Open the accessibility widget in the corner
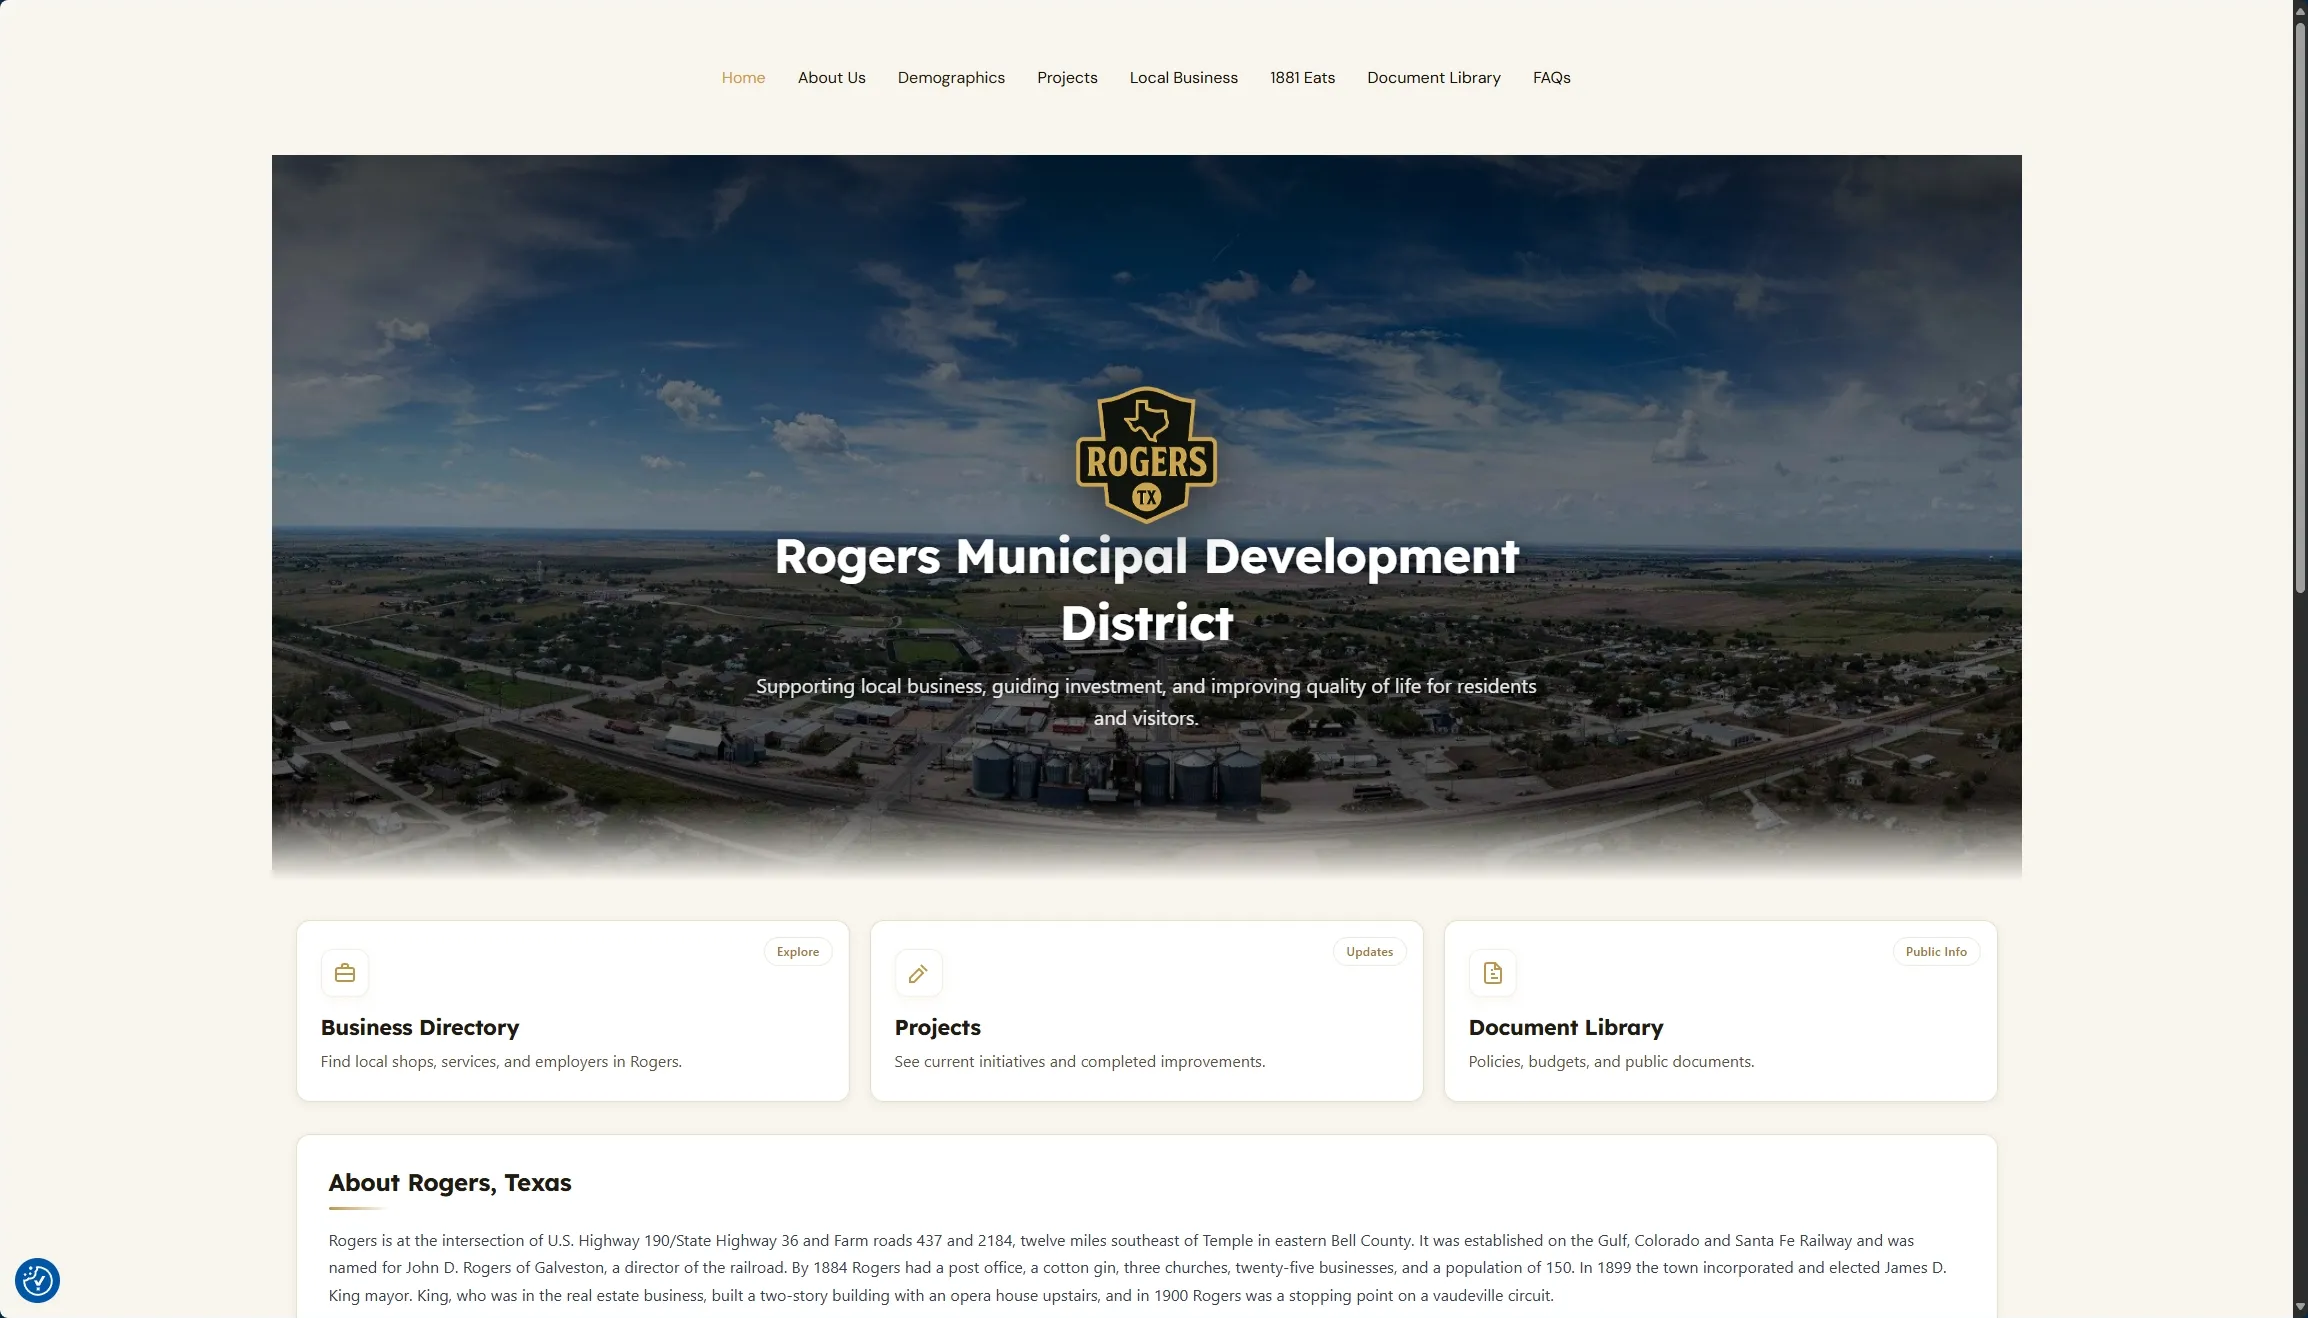This screenshot has width=2308, height=1318. click(36, 1280)
